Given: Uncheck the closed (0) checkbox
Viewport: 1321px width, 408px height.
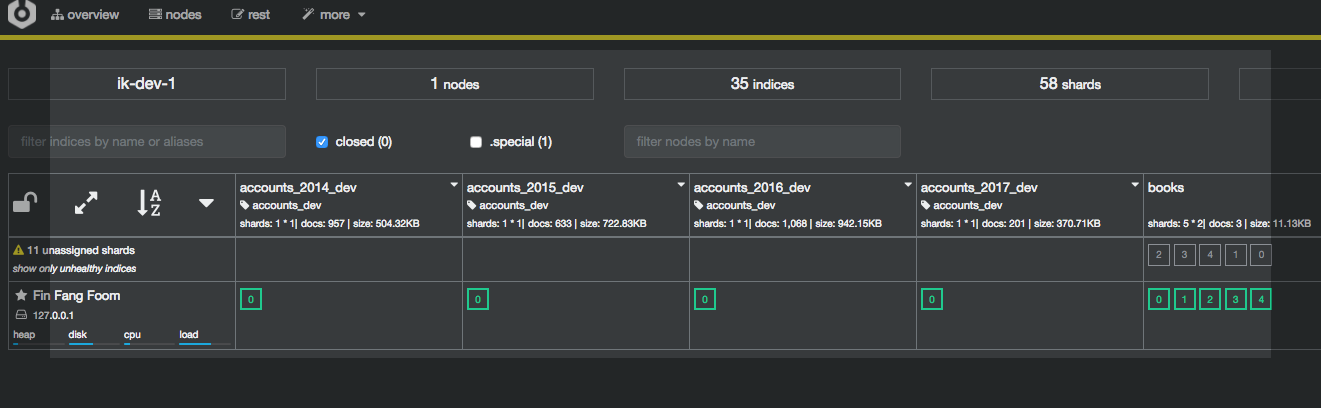Looking at the screenshot, I should tap(322, 142).
